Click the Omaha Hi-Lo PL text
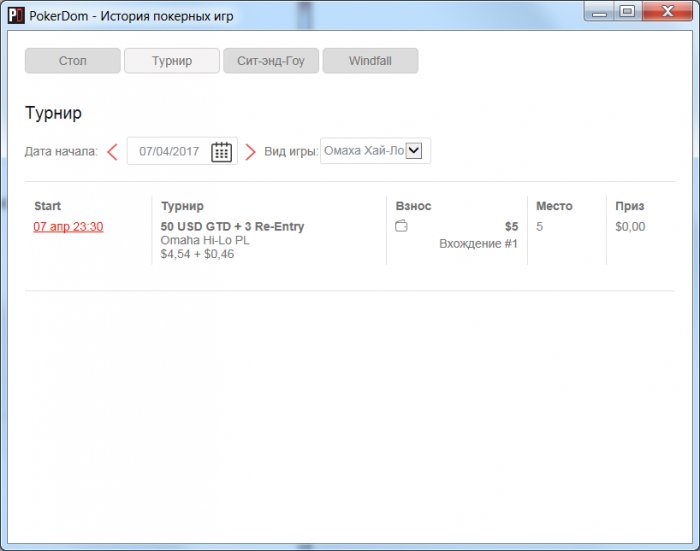The width and height of the screenshot is (700, 551). [205, 240]
